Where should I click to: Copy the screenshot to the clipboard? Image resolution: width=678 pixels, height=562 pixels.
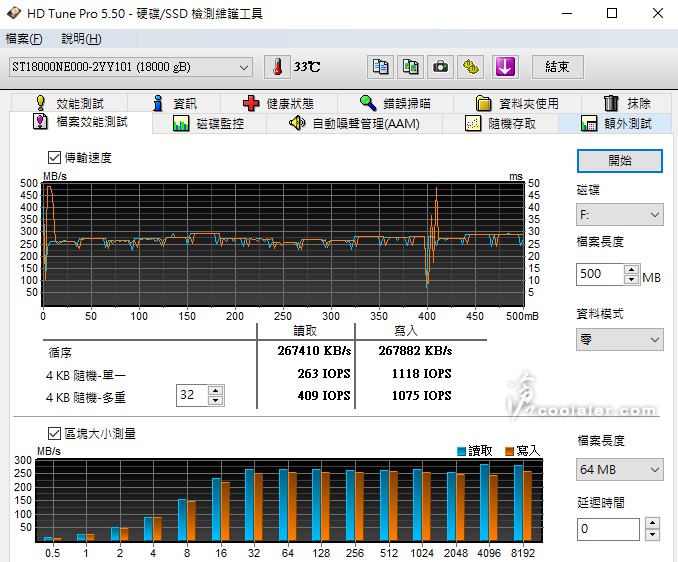tap(410, 67)
